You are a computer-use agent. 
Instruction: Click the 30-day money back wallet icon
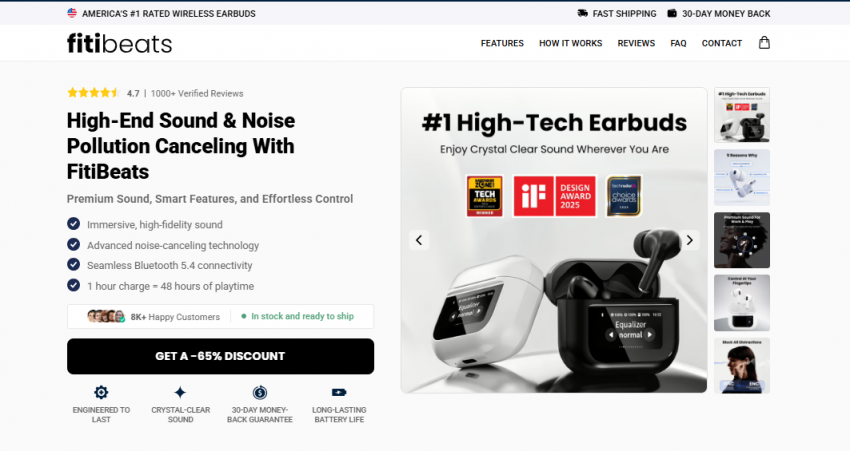coord(672,13)
